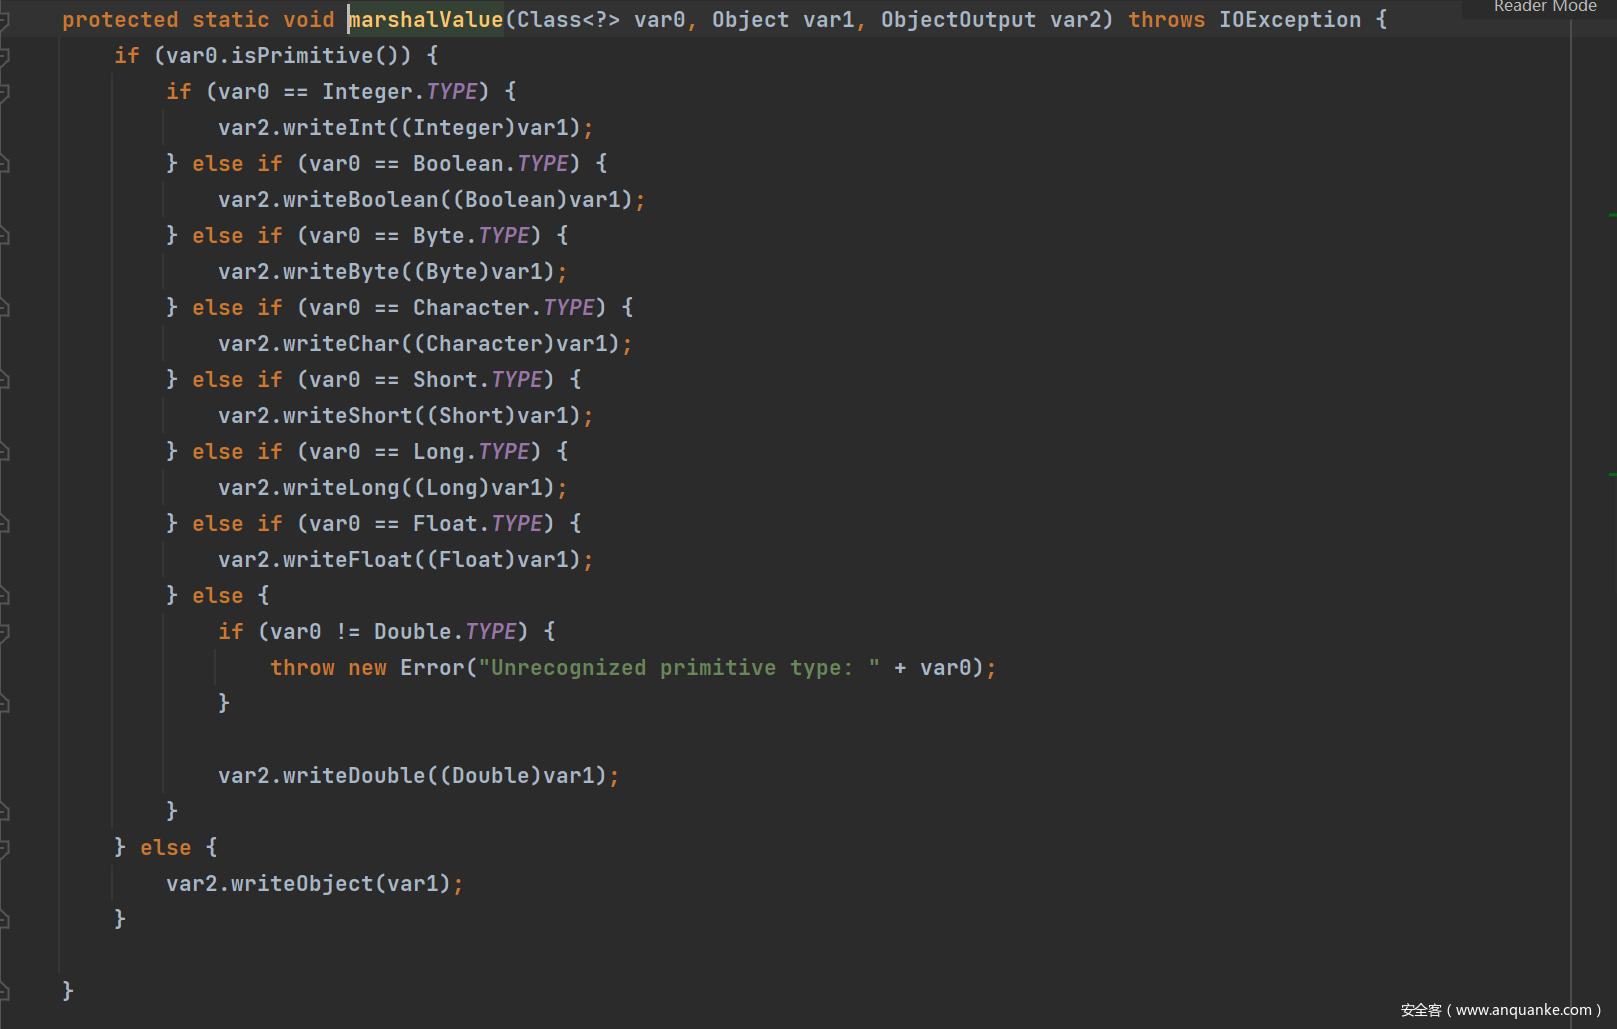Click Byte.TYPE in the condition

click(x=471, y=236)
